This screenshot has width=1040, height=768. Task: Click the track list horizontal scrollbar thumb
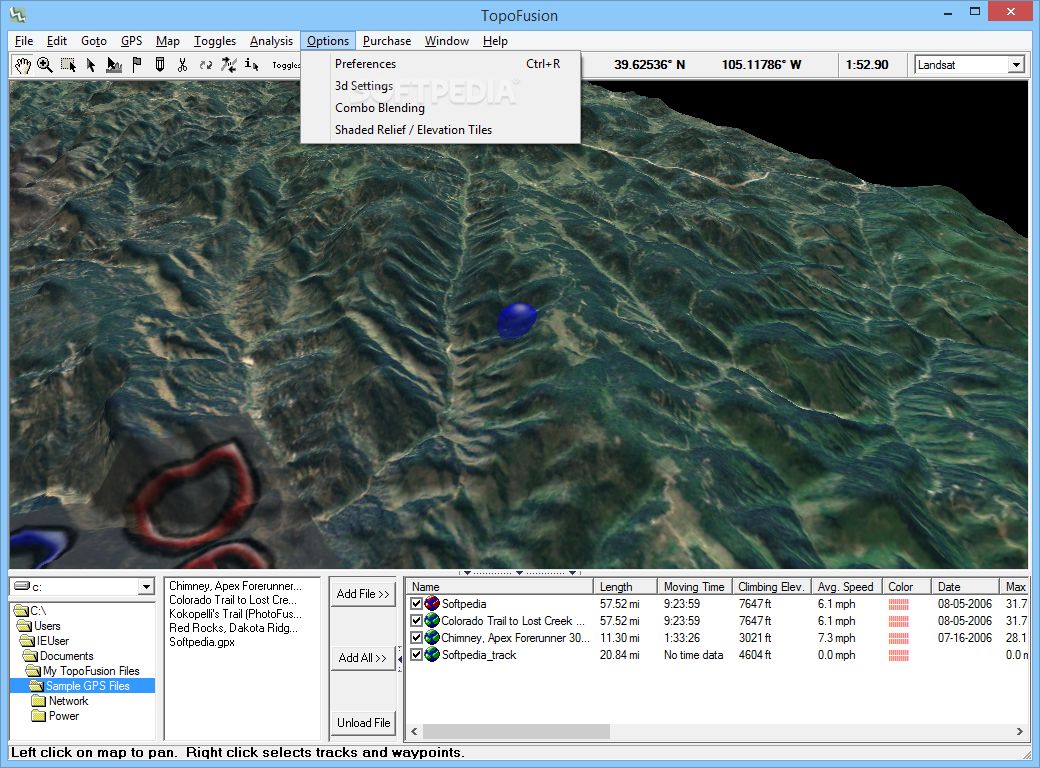(x=516, y=732)
